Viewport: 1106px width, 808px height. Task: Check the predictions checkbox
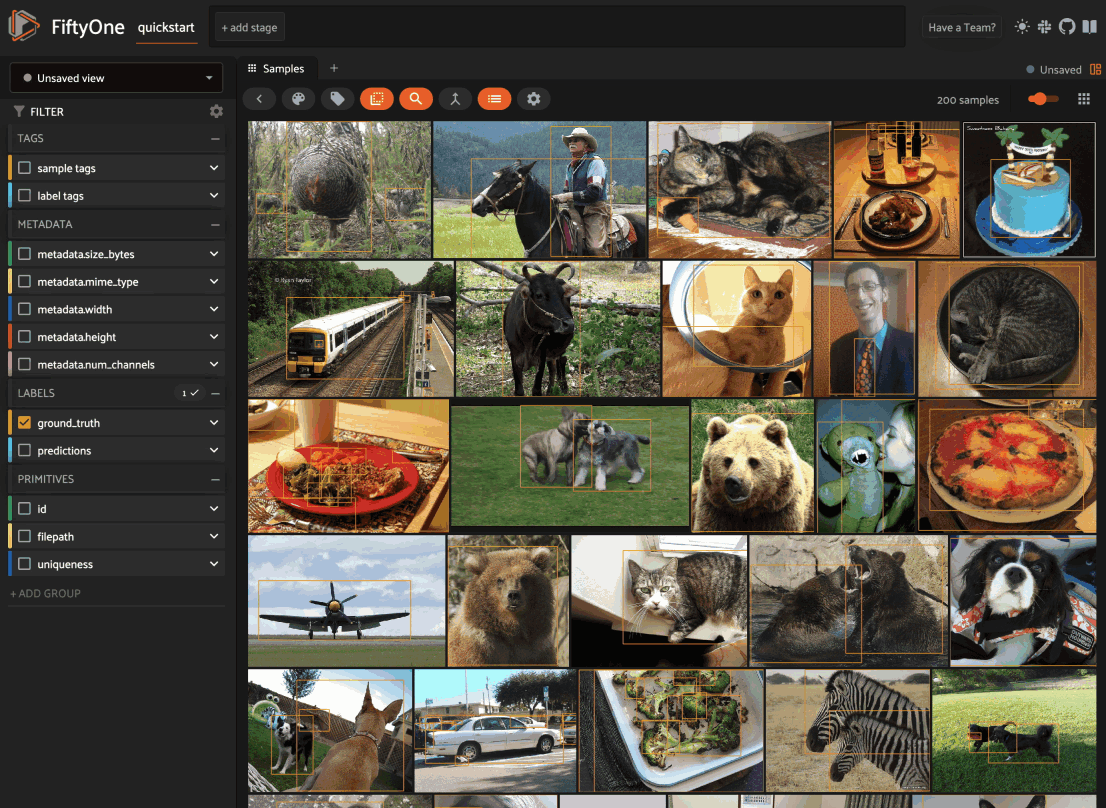point(25,450)
